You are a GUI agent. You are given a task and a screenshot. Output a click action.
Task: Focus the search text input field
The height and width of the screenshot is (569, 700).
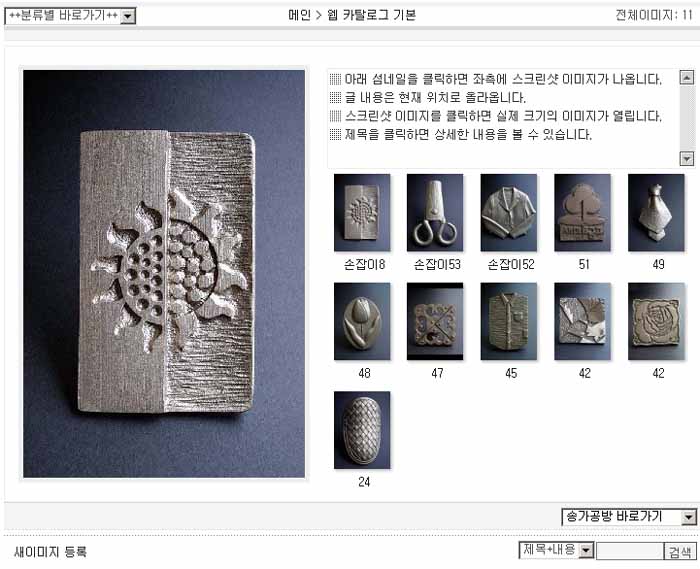click(x=630, y=552)
